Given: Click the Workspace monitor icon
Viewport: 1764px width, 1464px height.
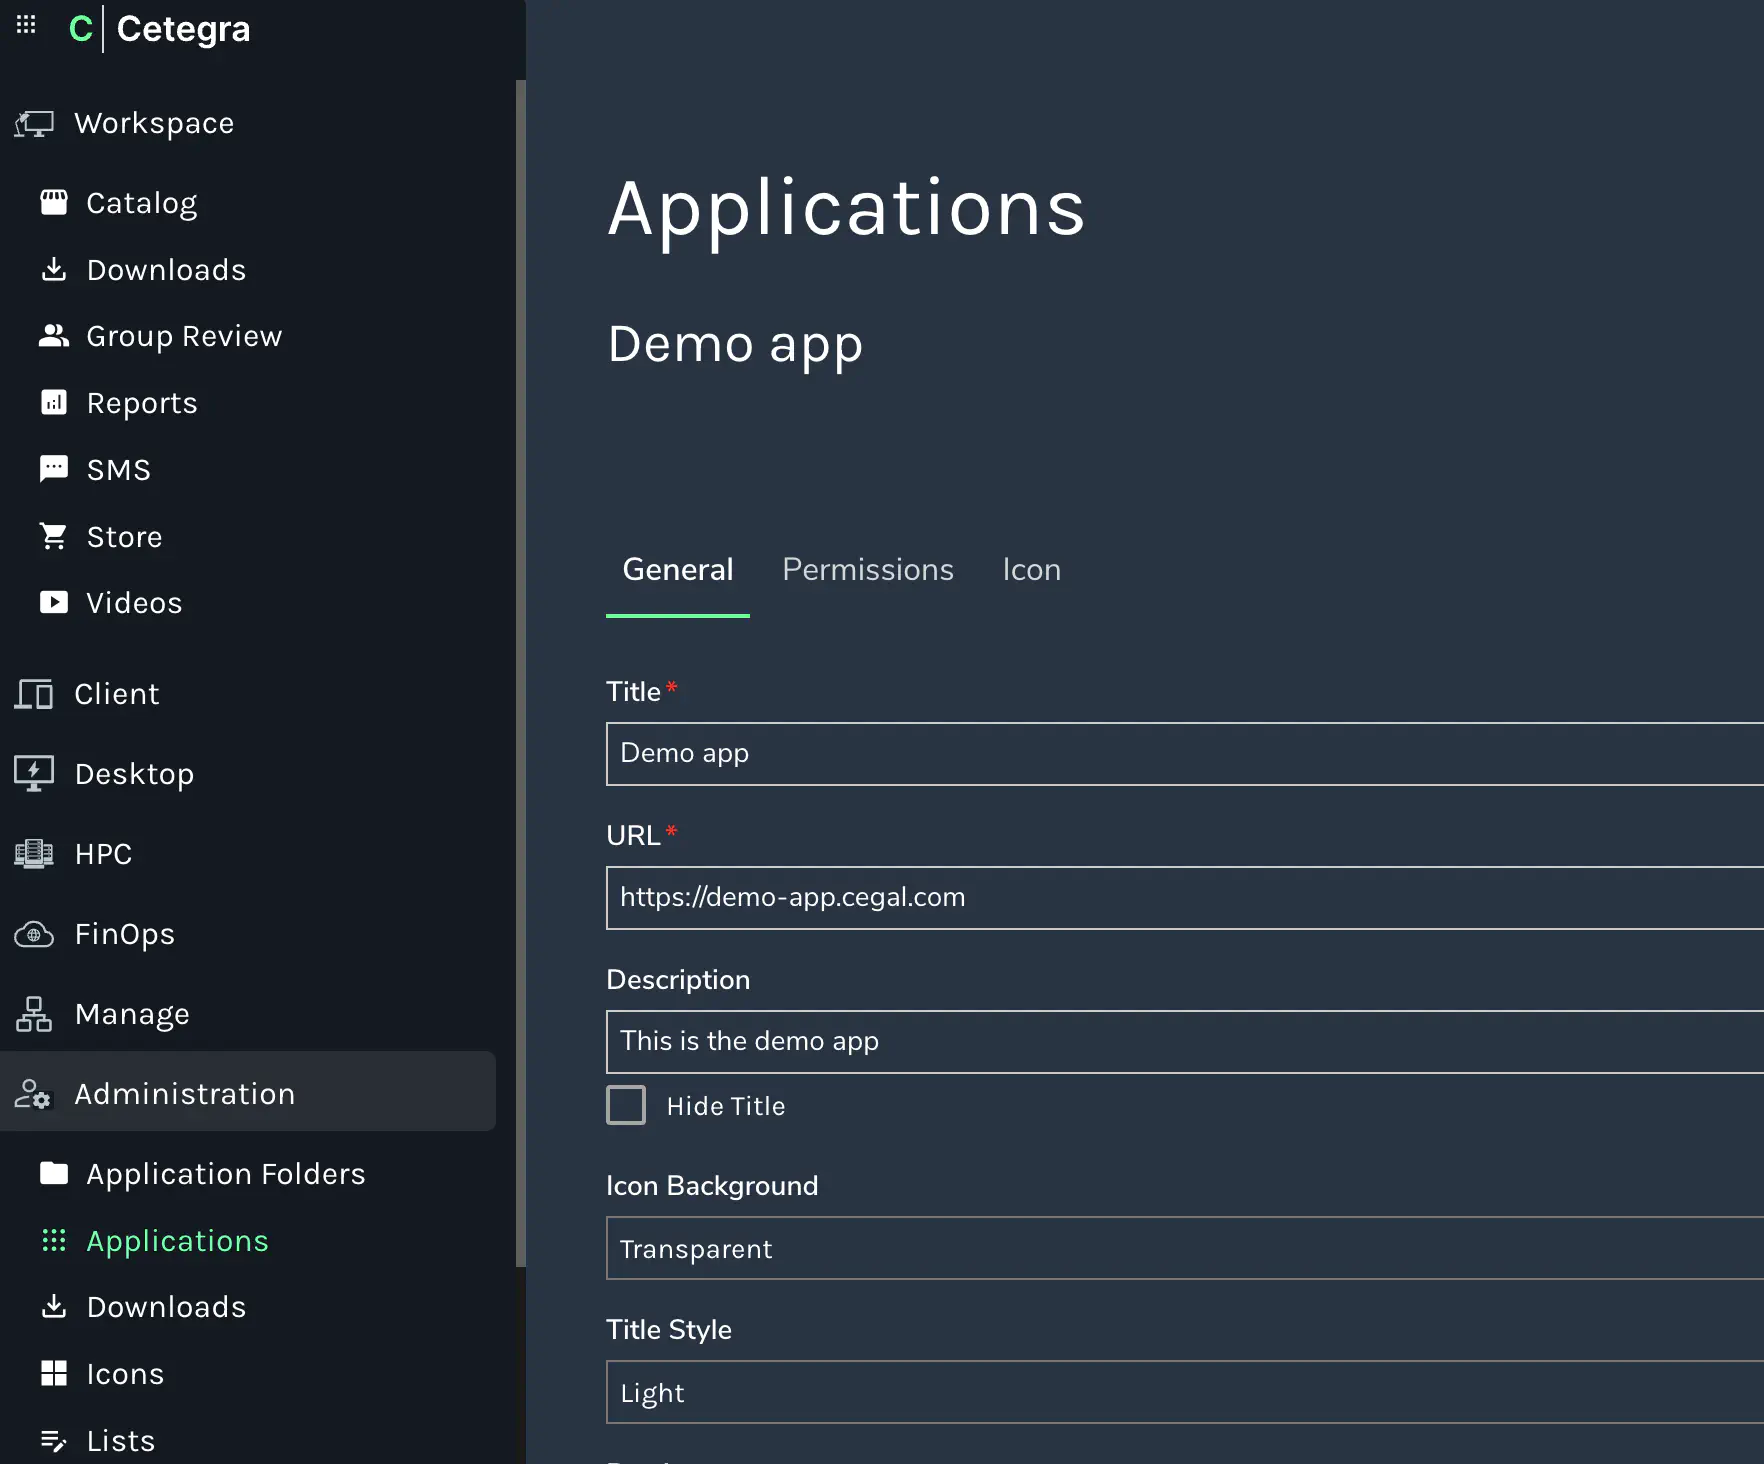Looking at the screenshot, I should 34,124.
